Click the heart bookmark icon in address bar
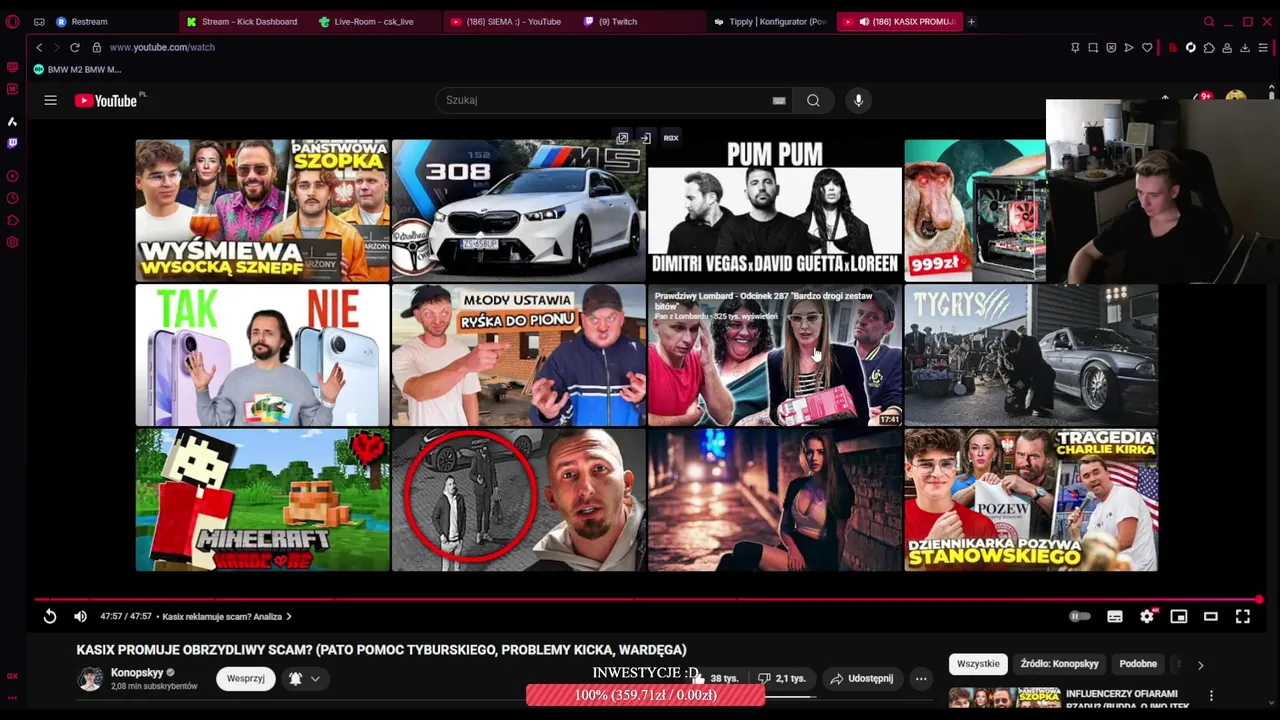This screenshot has height=720, width=1280. coord(1147,47)
